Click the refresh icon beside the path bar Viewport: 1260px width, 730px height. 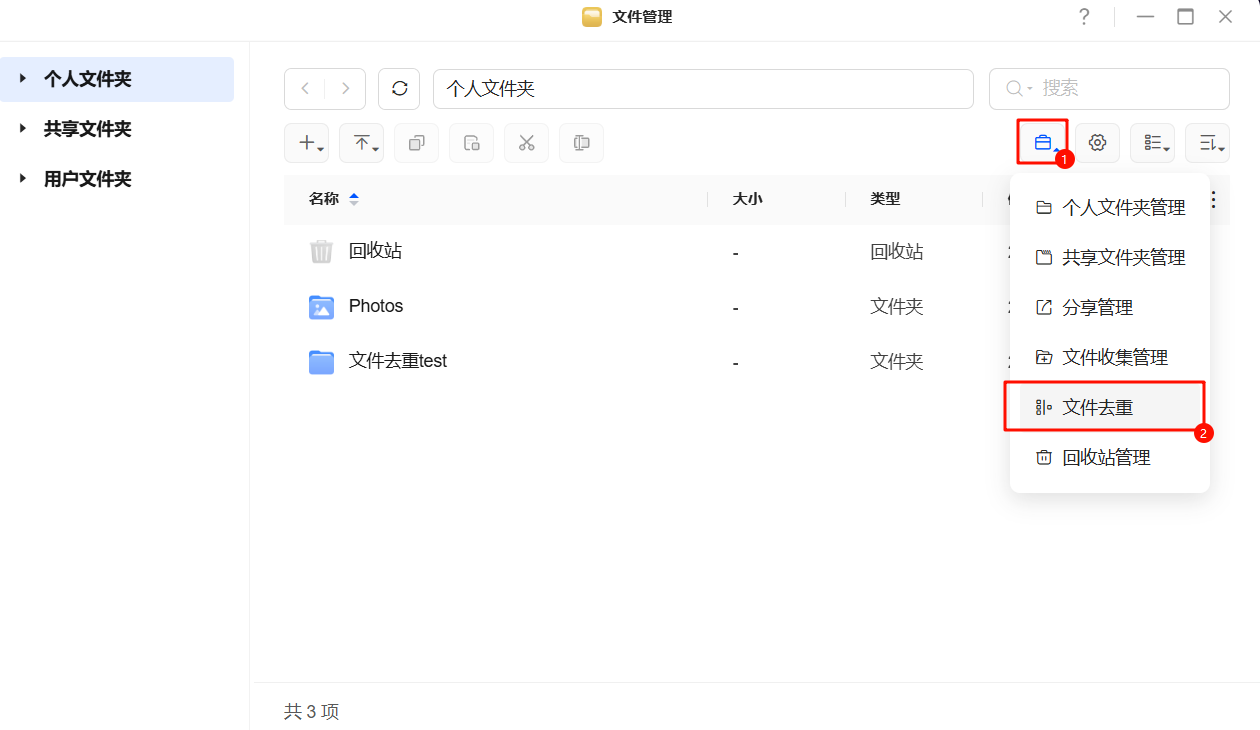tap(399, 89)
